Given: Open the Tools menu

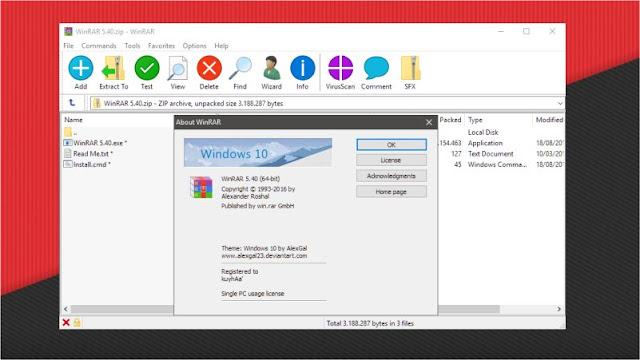Looking at the screenshot, I should coord(132,46).
